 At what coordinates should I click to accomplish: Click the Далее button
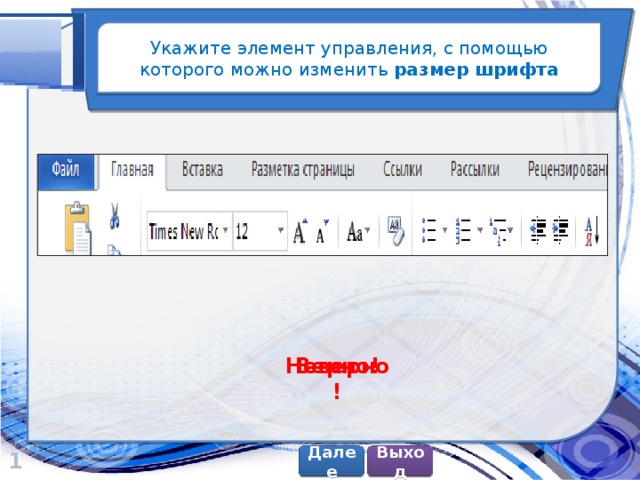331,460
